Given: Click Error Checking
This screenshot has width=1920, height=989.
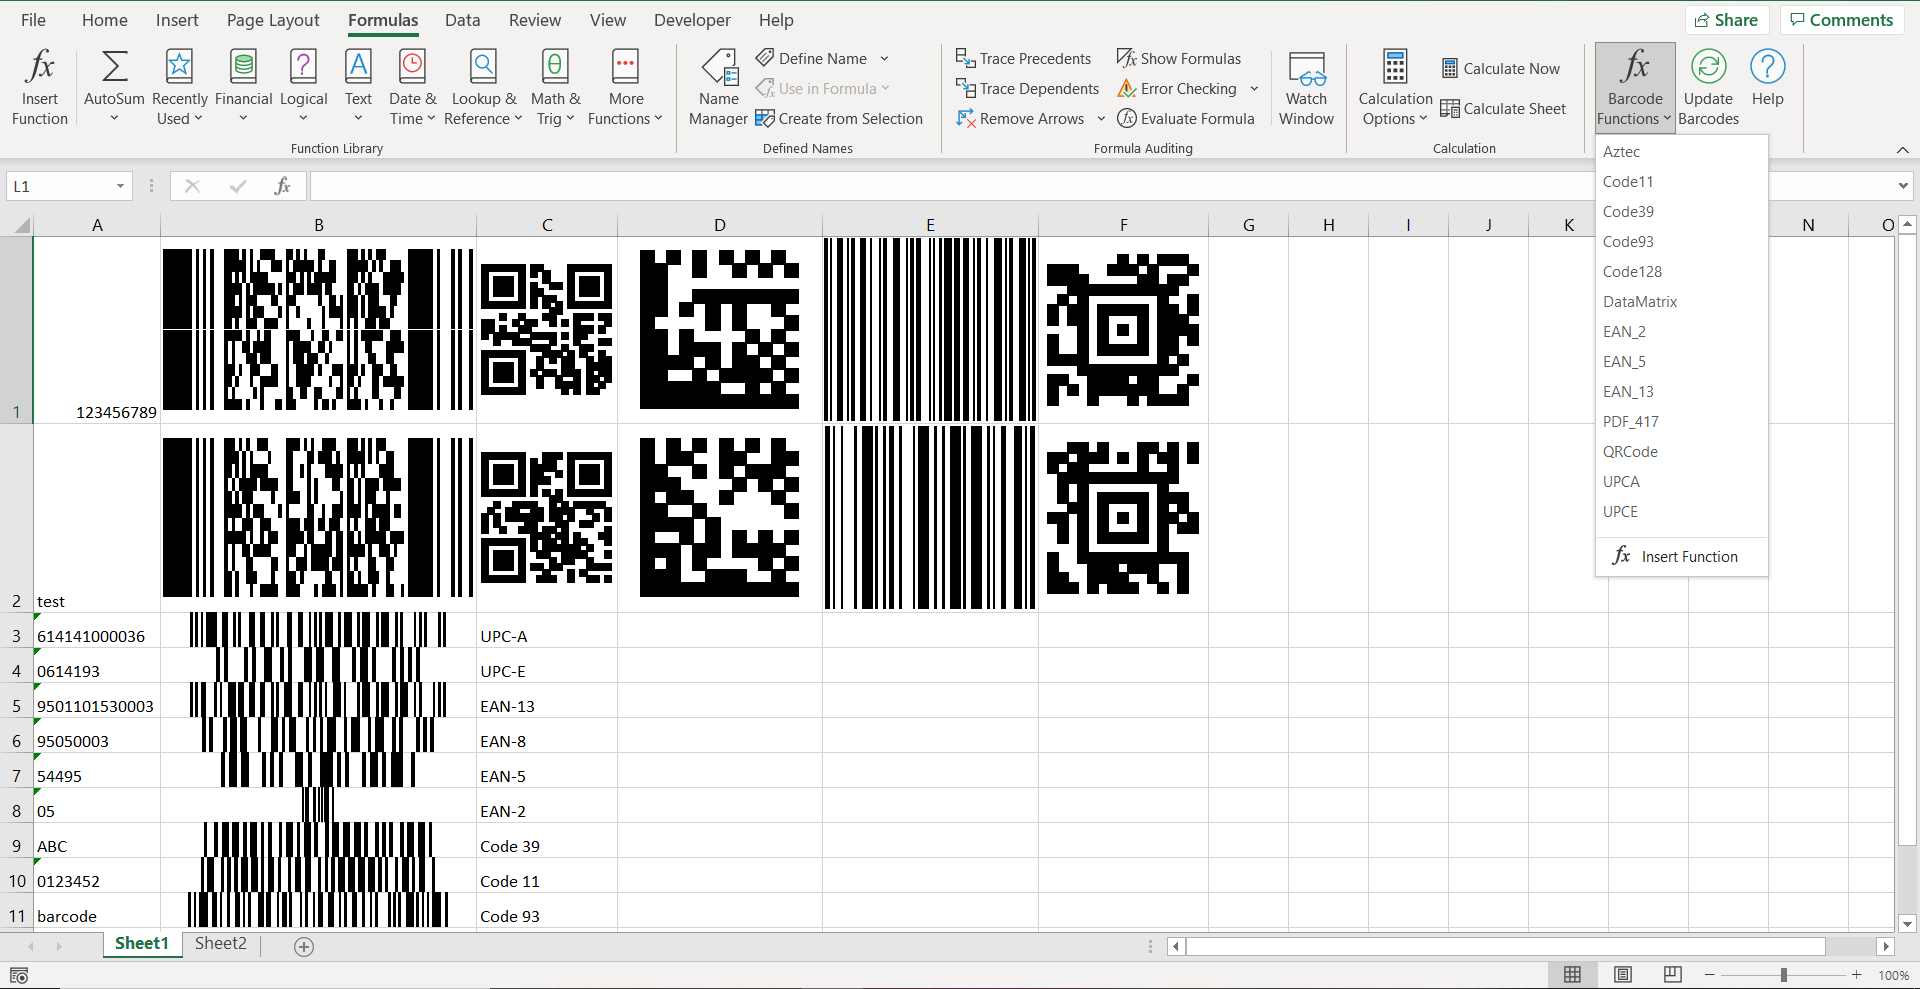Looking at the screenshot, I should [1177, 88].
